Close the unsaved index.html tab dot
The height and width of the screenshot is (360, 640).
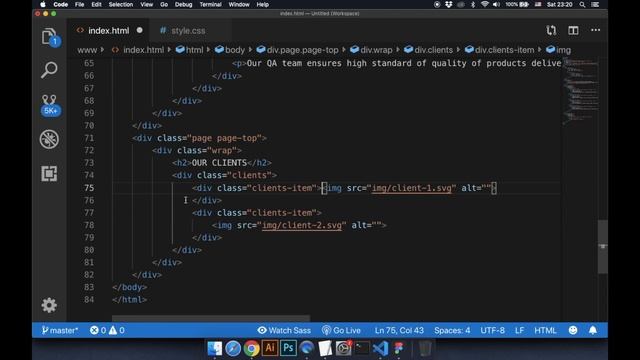[x=140, y=30]
